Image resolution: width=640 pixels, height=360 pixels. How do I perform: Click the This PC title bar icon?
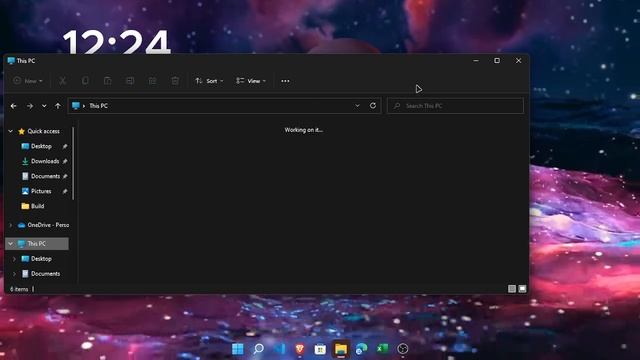11,60
